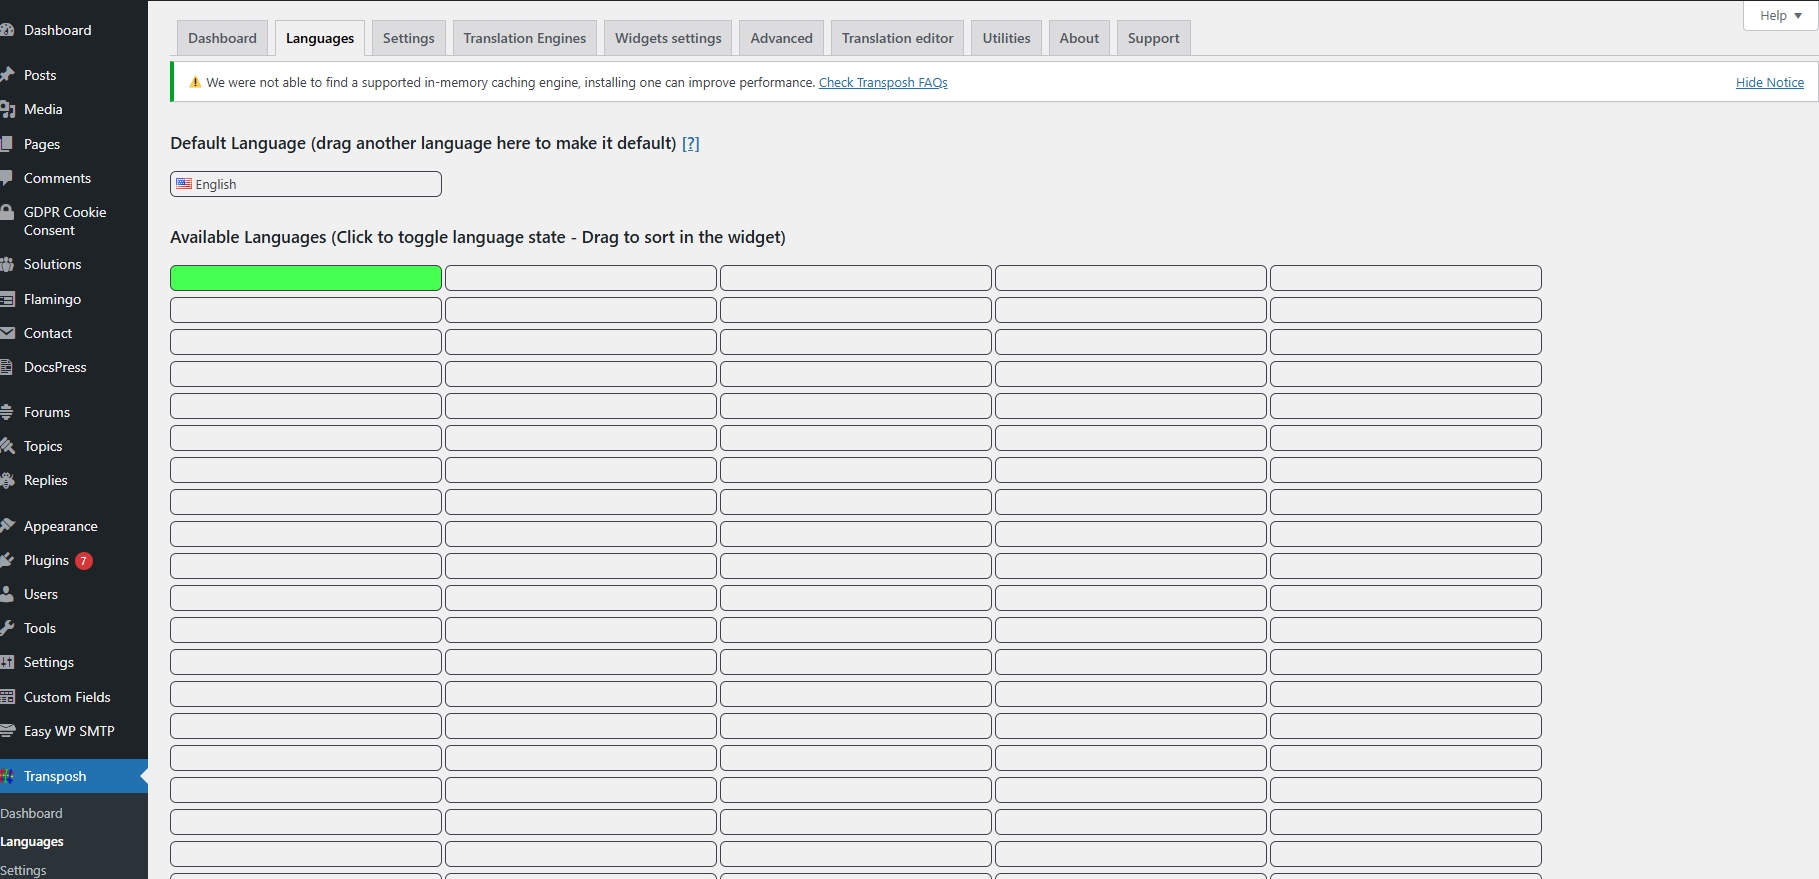This screenshot has height=879, width=1819.
Task: Open the Widgets settings tab
Action: [667, 38]
